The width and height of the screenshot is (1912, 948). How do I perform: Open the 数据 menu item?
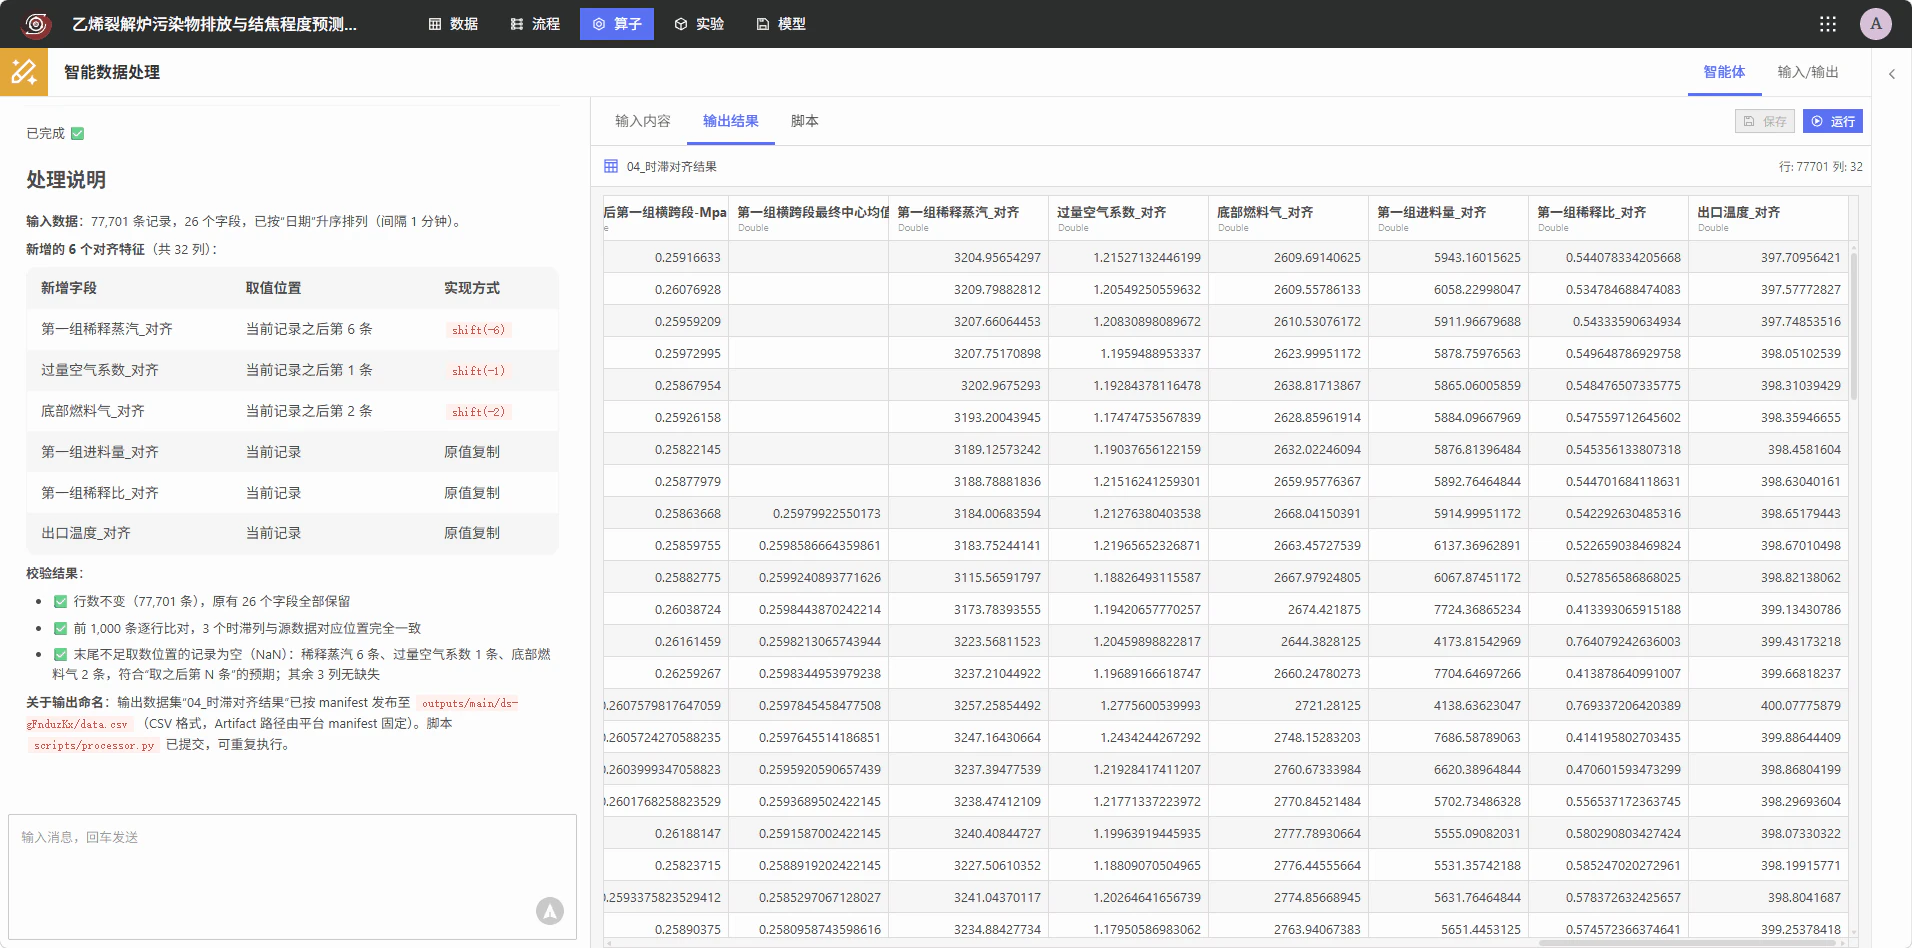453,24
